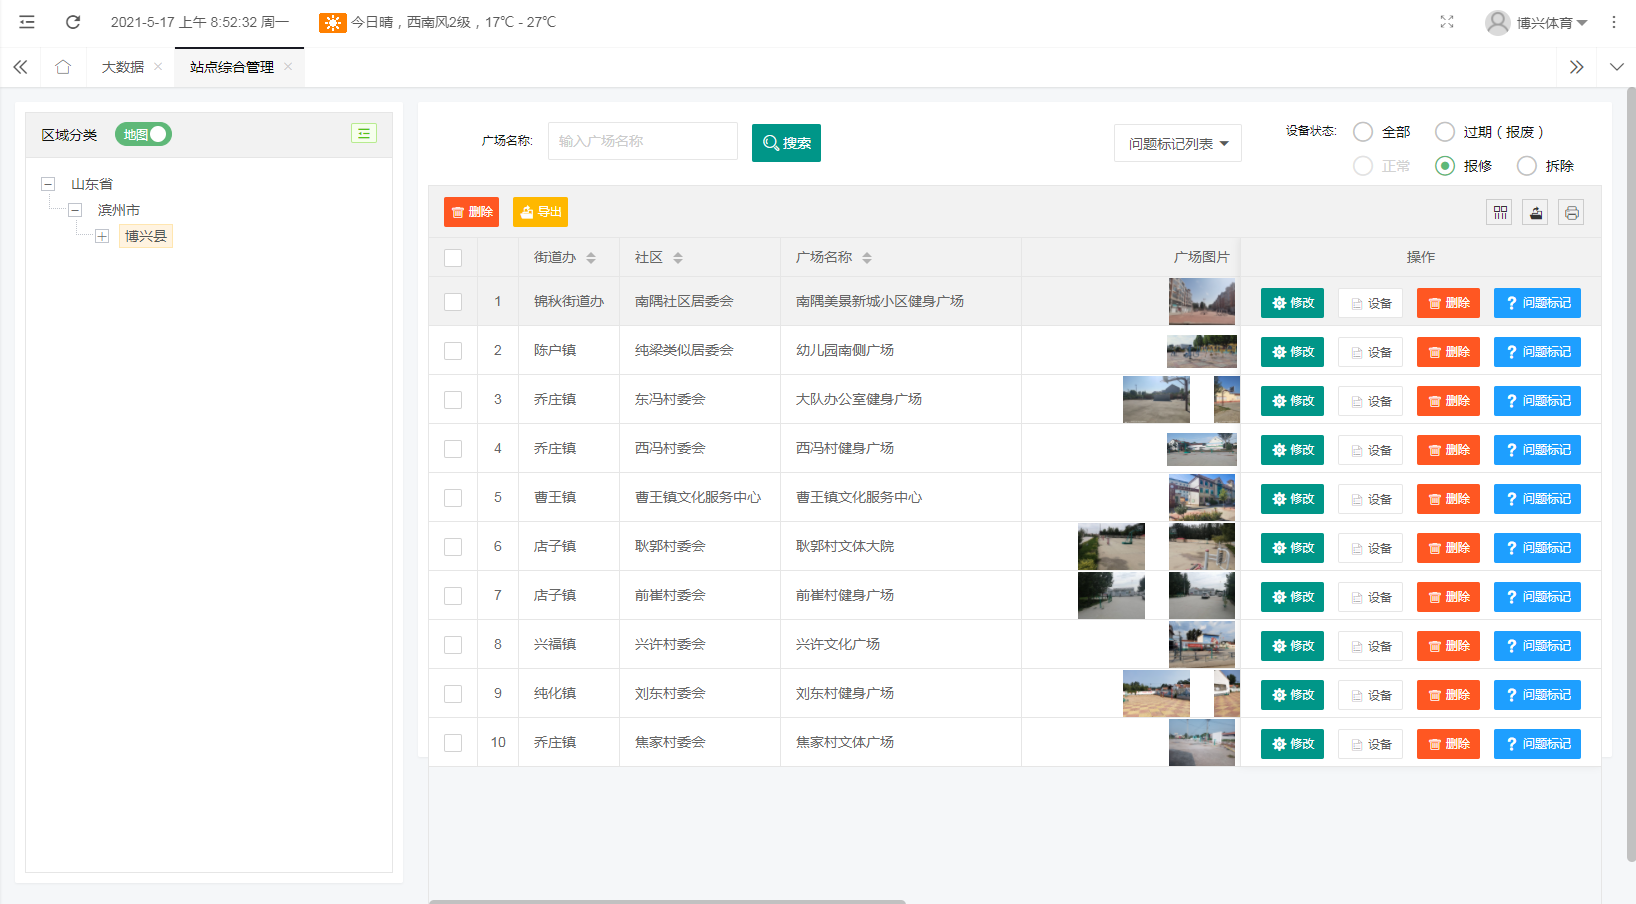Screen dimensions: 1636x904
Task: Open the 问题标记列表 dropdown
Action: click(x=1177, y=144)
